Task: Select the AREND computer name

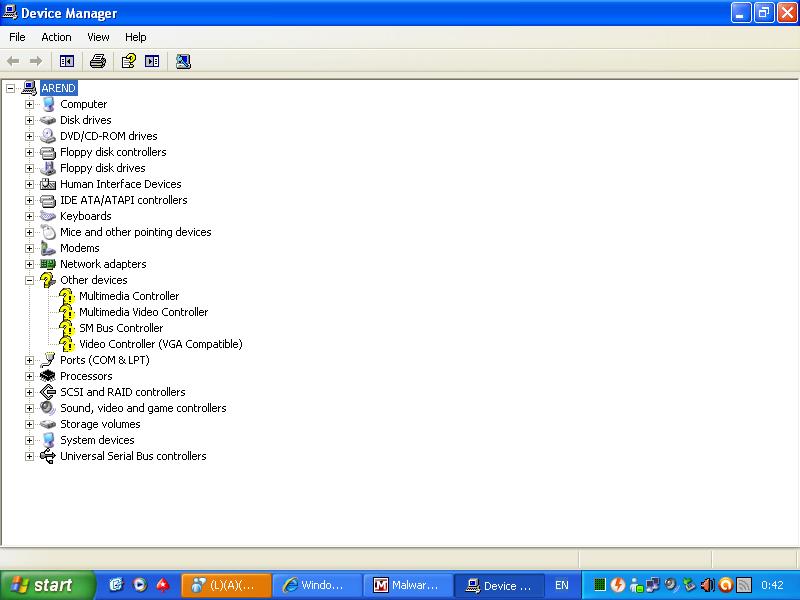Action: (x=59, y=88)
